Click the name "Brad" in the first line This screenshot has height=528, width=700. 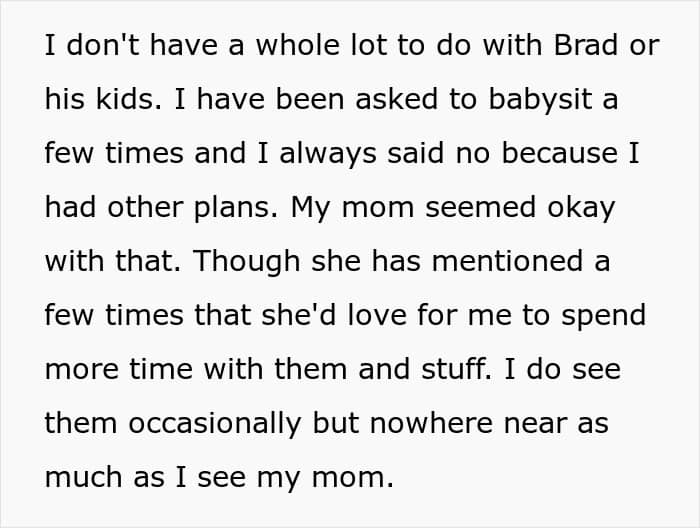click(x=580, y=46)
